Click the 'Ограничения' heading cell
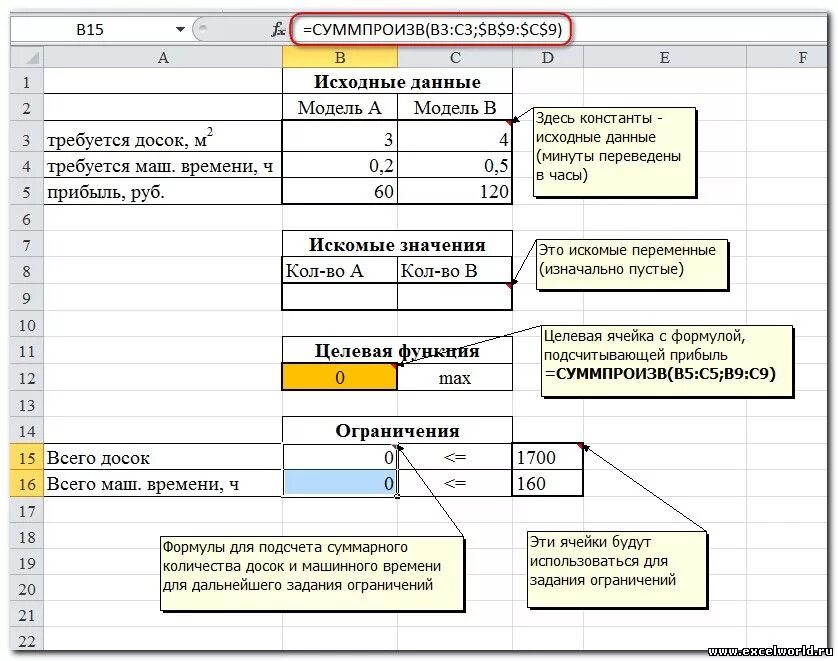 point(397,431)
